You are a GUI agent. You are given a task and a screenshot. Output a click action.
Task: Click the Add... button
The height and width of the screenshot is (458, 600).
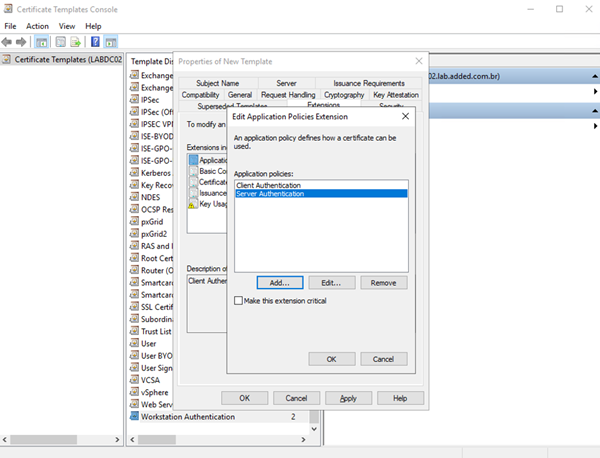click(x=279, y=283)
